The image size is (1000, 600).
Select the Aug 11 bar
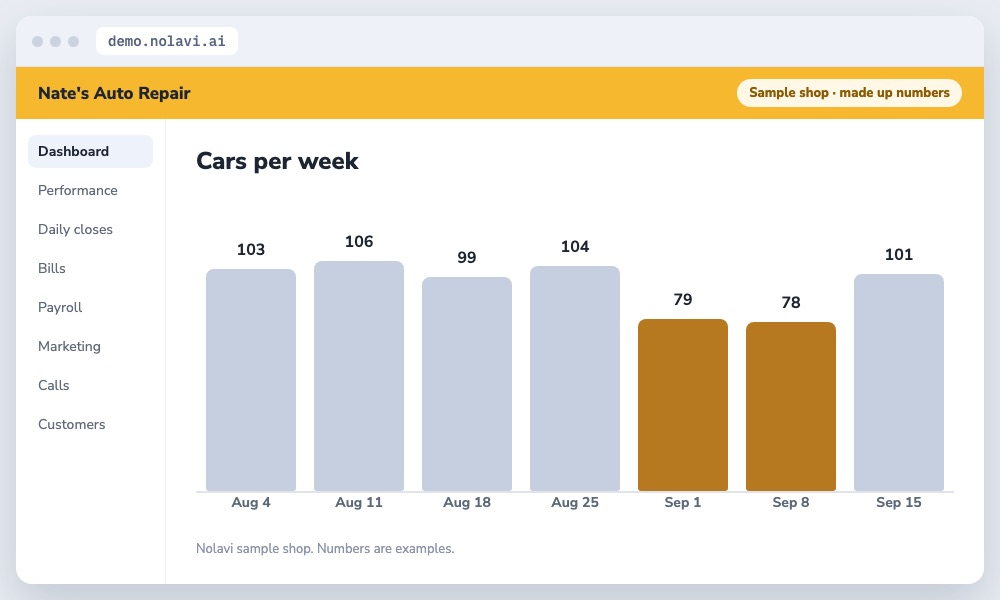pos(358,376)
